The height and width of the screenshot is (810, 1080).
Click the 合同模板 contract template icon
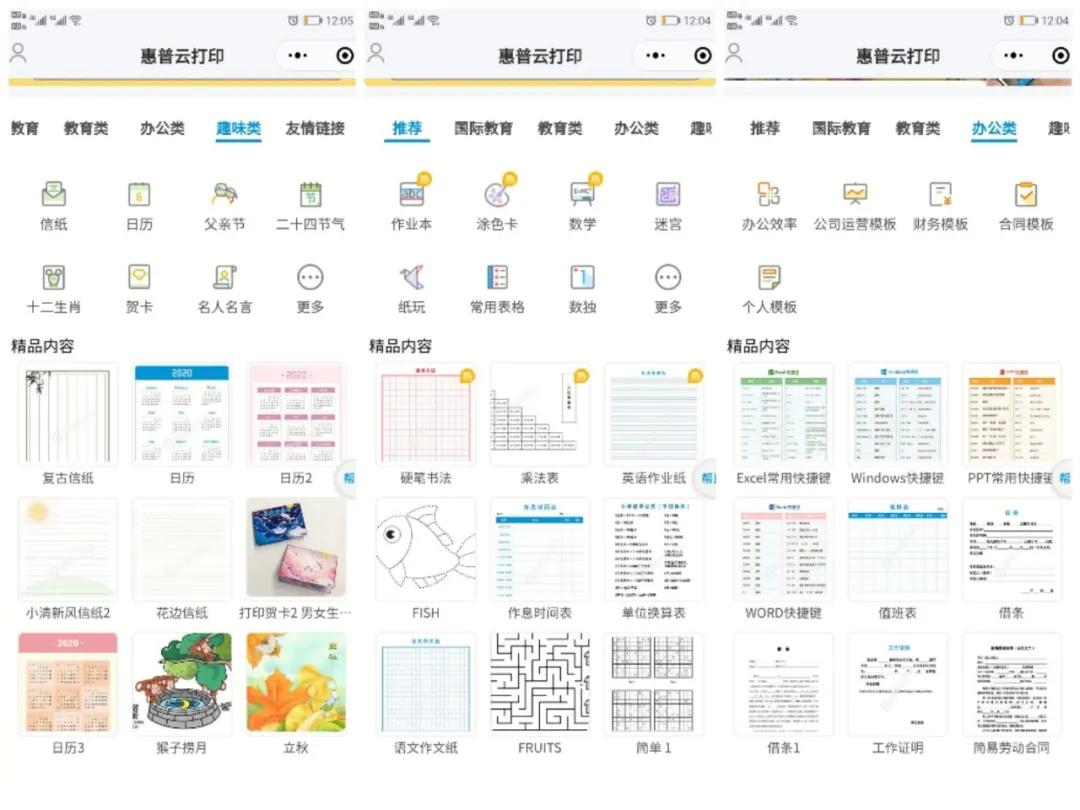pyautogui.click(x=1026, y=199)
